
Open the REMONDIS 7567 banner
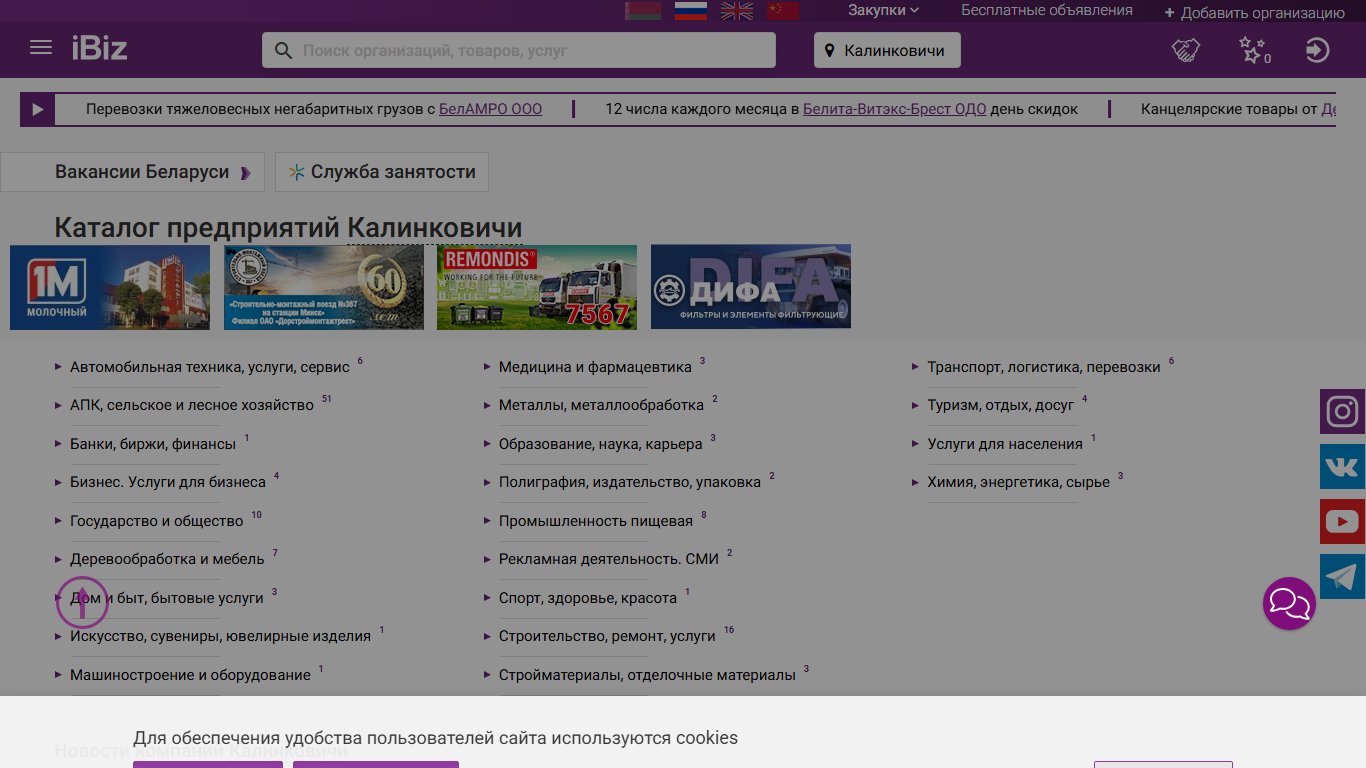[537, 287]
